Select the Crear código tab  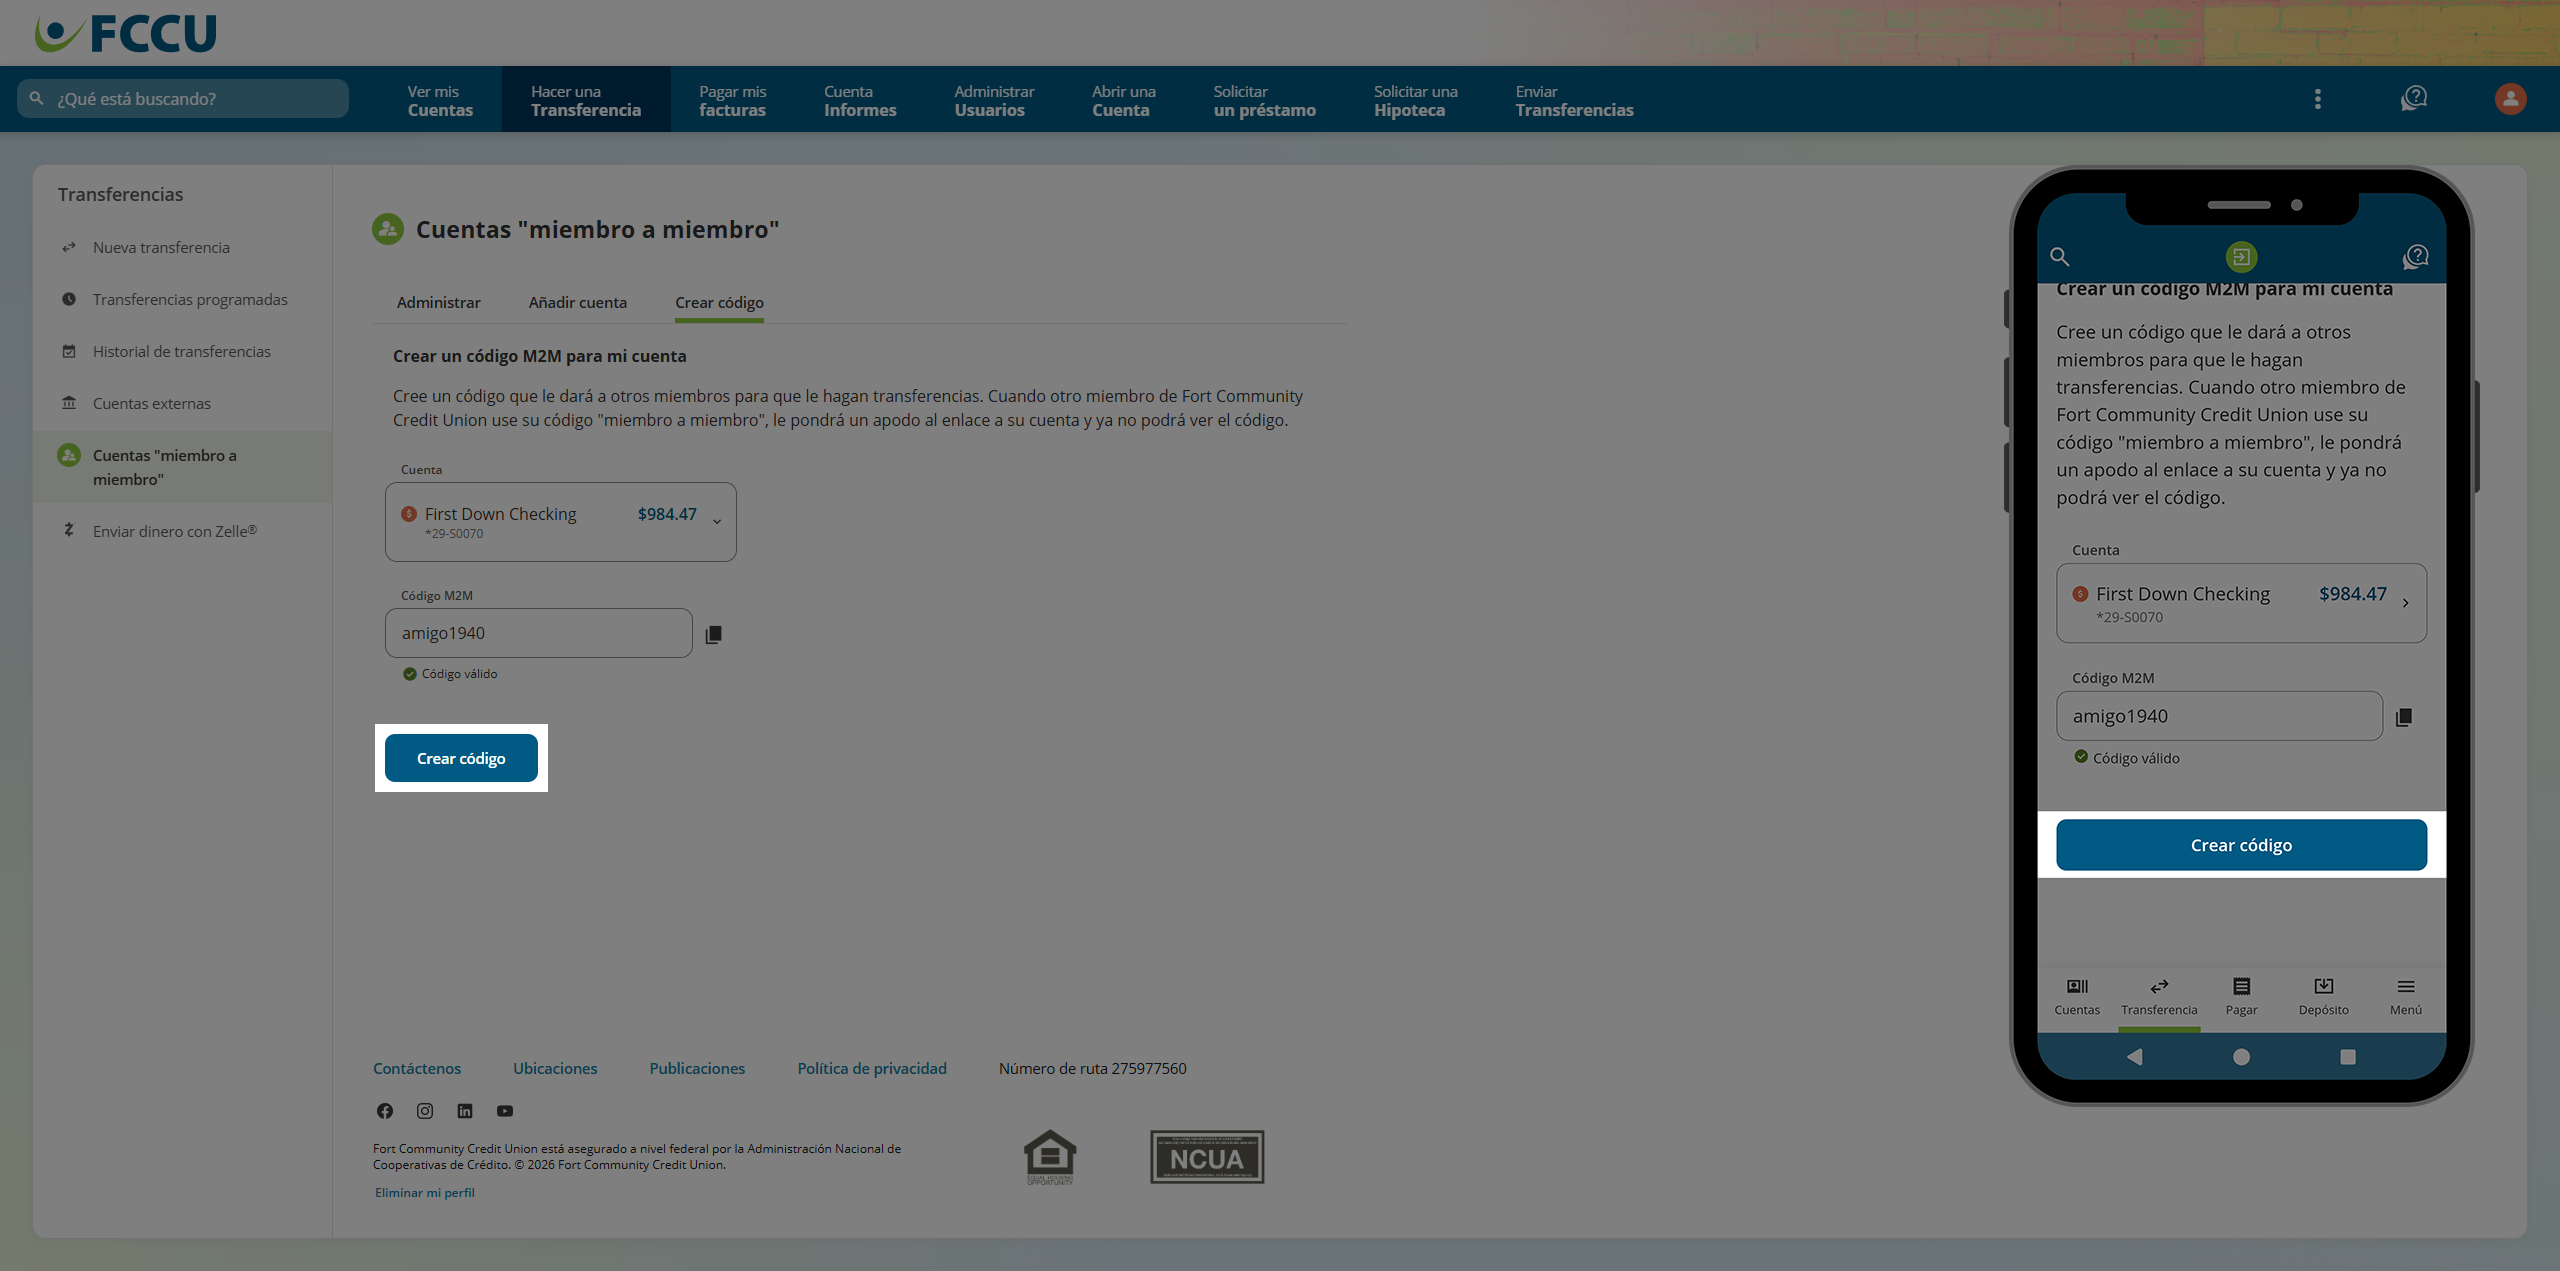pos(719,302)
